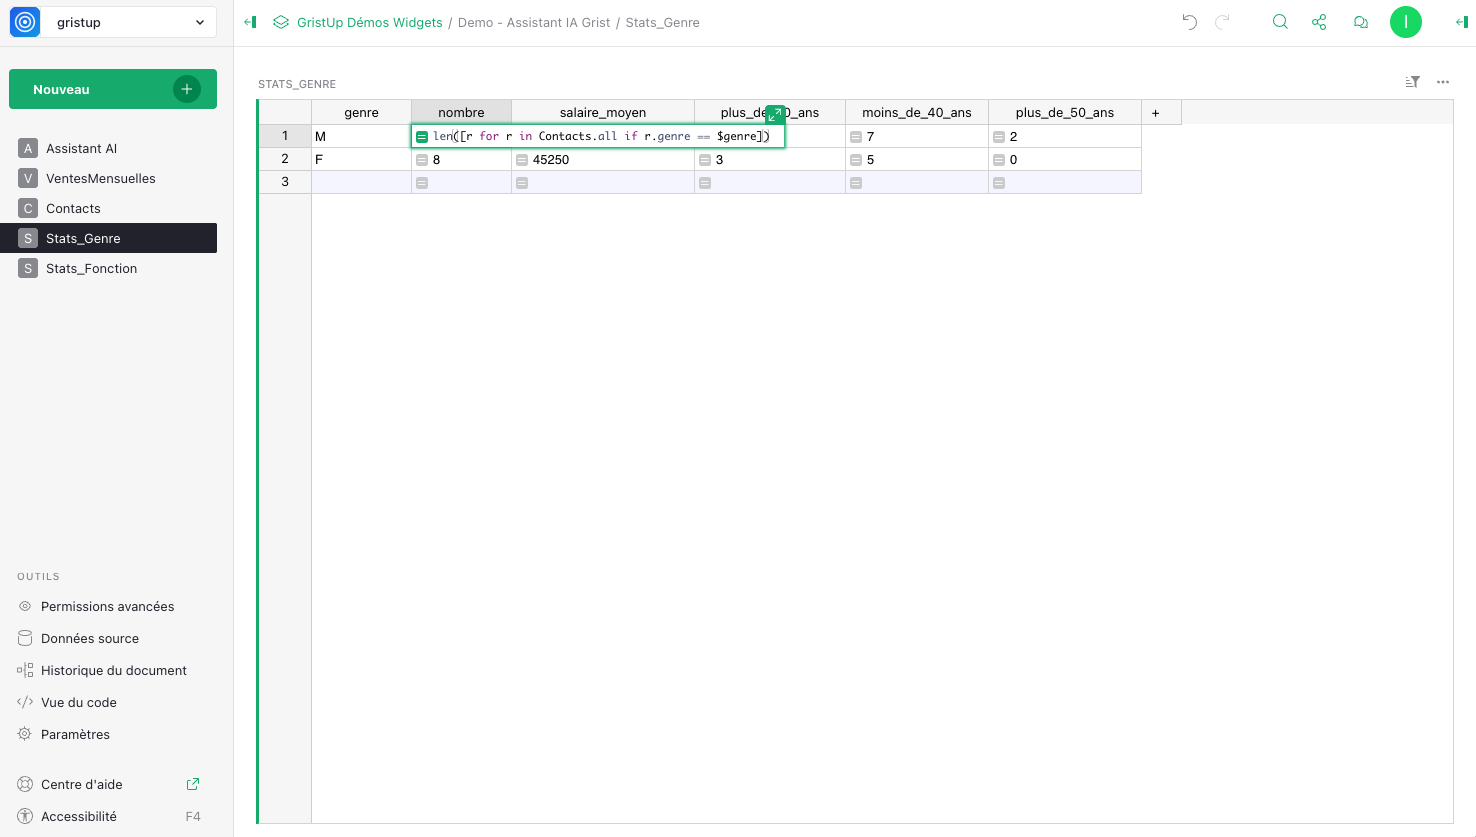Select the salaire_moyen cell showing 45250
Image resolution: width=1476 pixels, height=837 pixels.
click(x=602, y=160)
